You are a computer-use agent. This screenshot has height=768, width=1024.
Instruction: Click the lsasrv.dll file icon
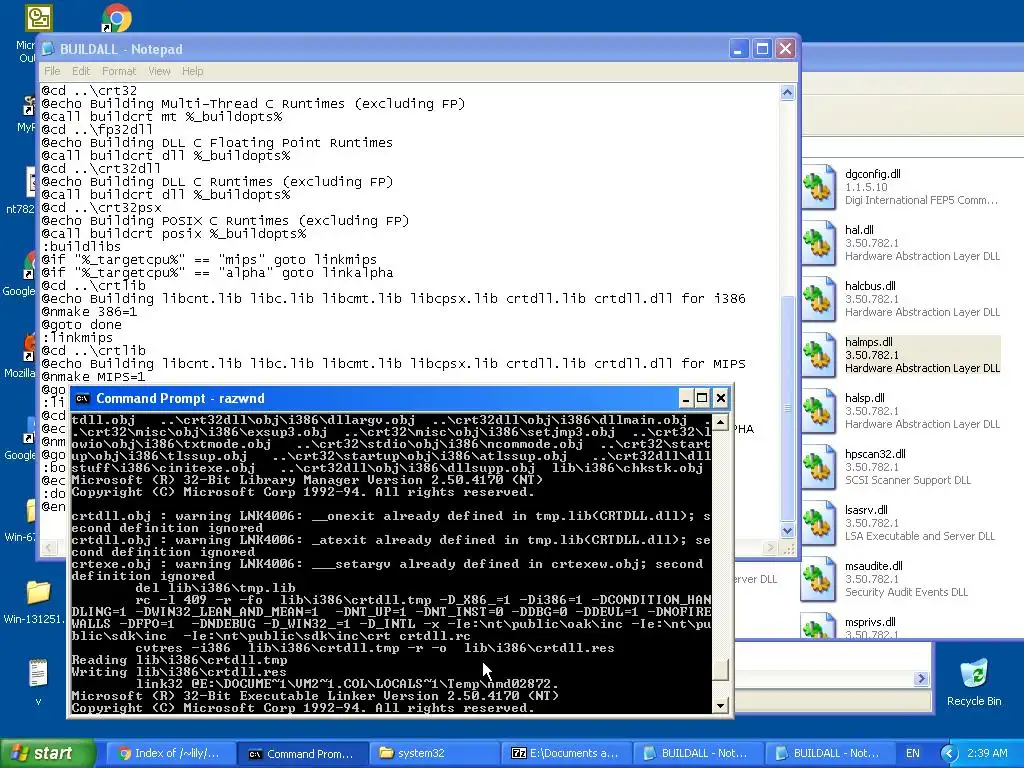pos(818,524)
